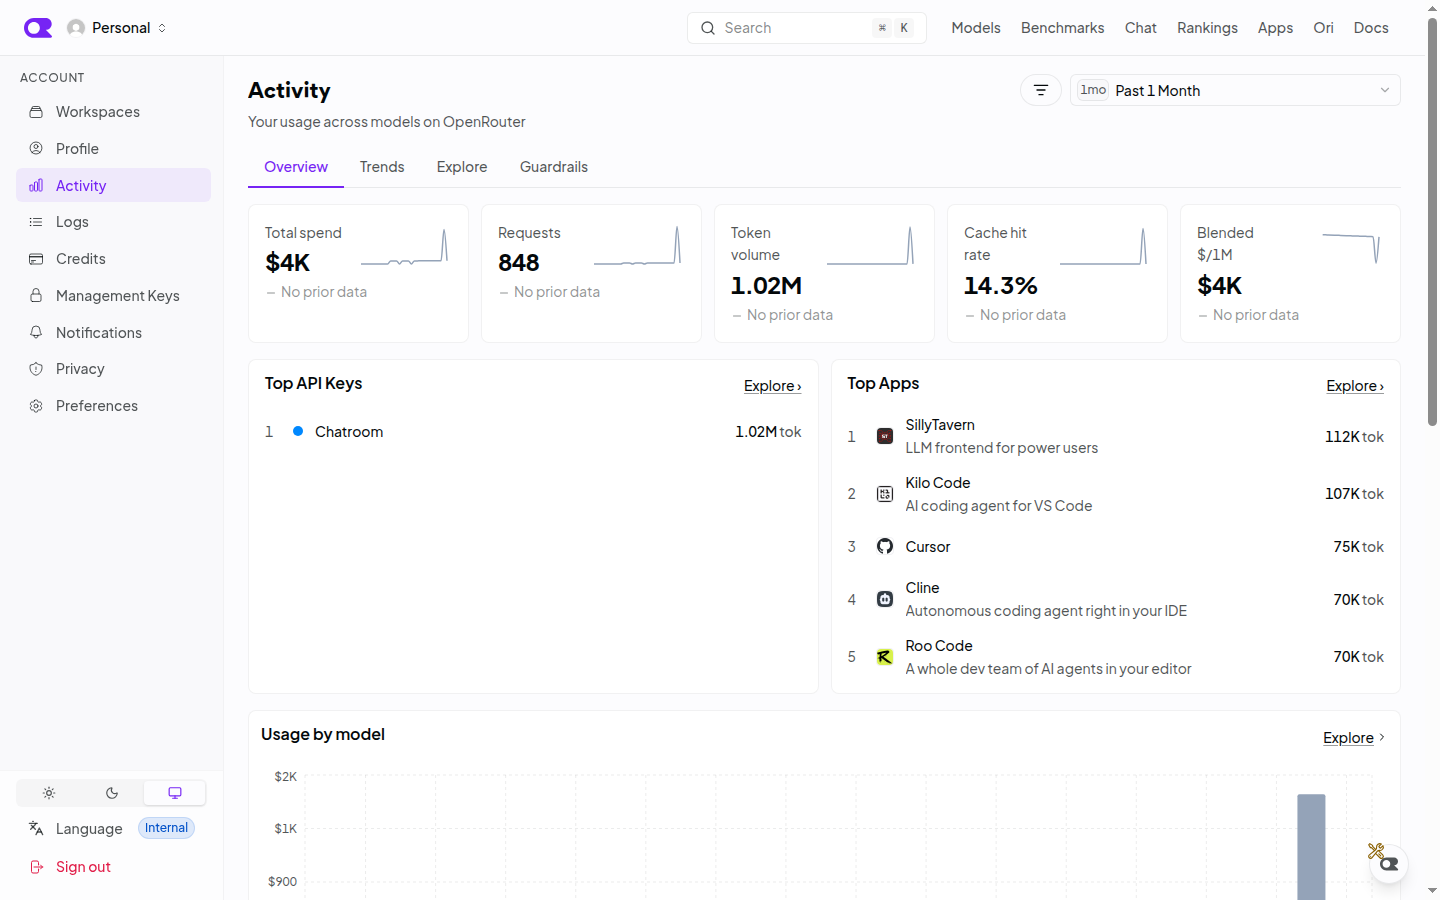Switch to the Explore tab

[x=462, y=167]
